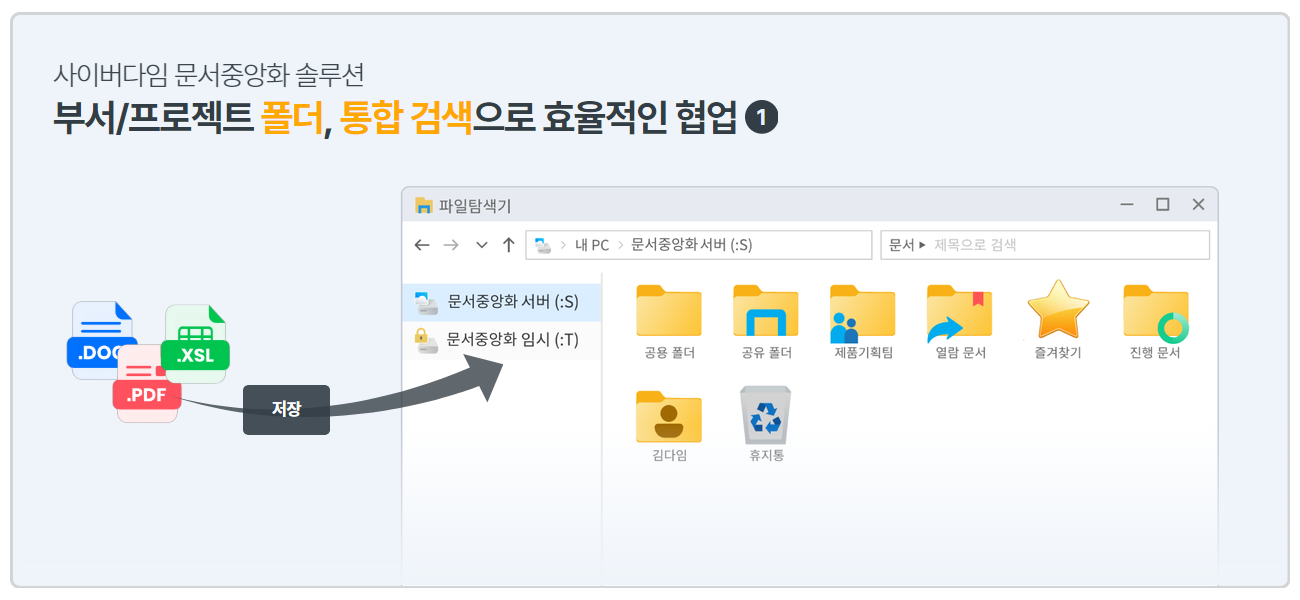Expand the recent locations chevron
The image size is (1300, 600).
(481, 245)
